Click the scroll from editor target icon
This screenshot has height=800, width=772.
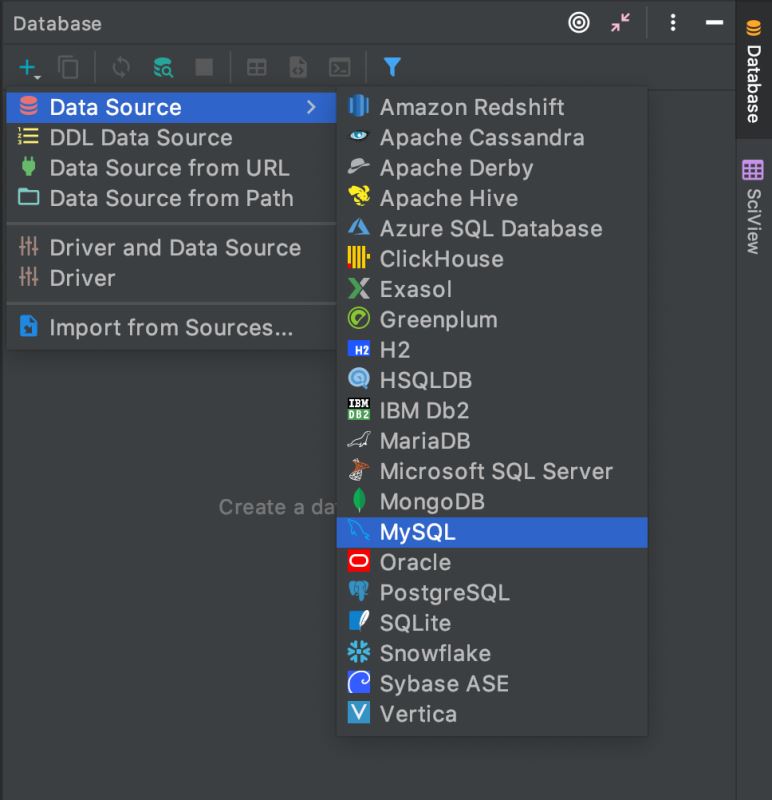coord(579,22)
